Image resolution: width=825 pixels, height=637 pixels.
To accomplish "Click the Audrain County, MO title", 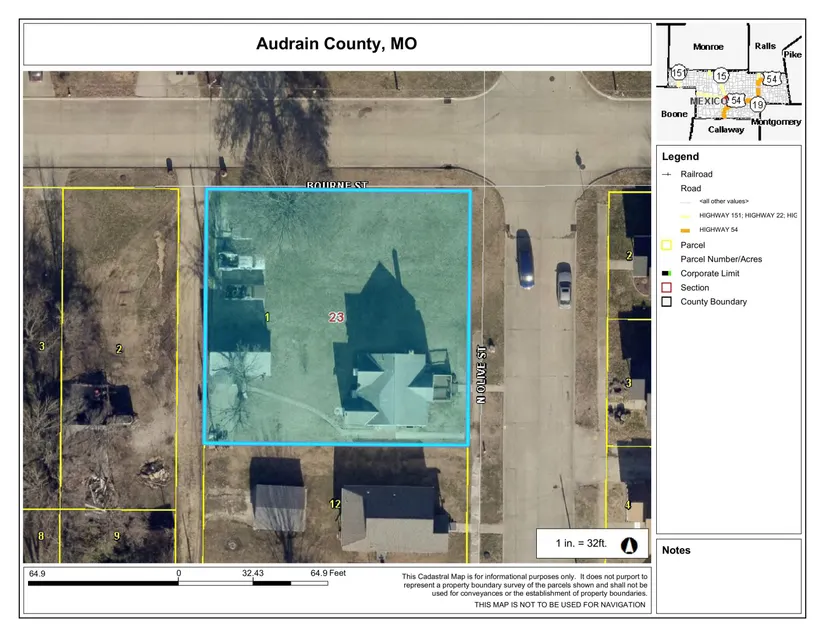I will tap(336, 44).
